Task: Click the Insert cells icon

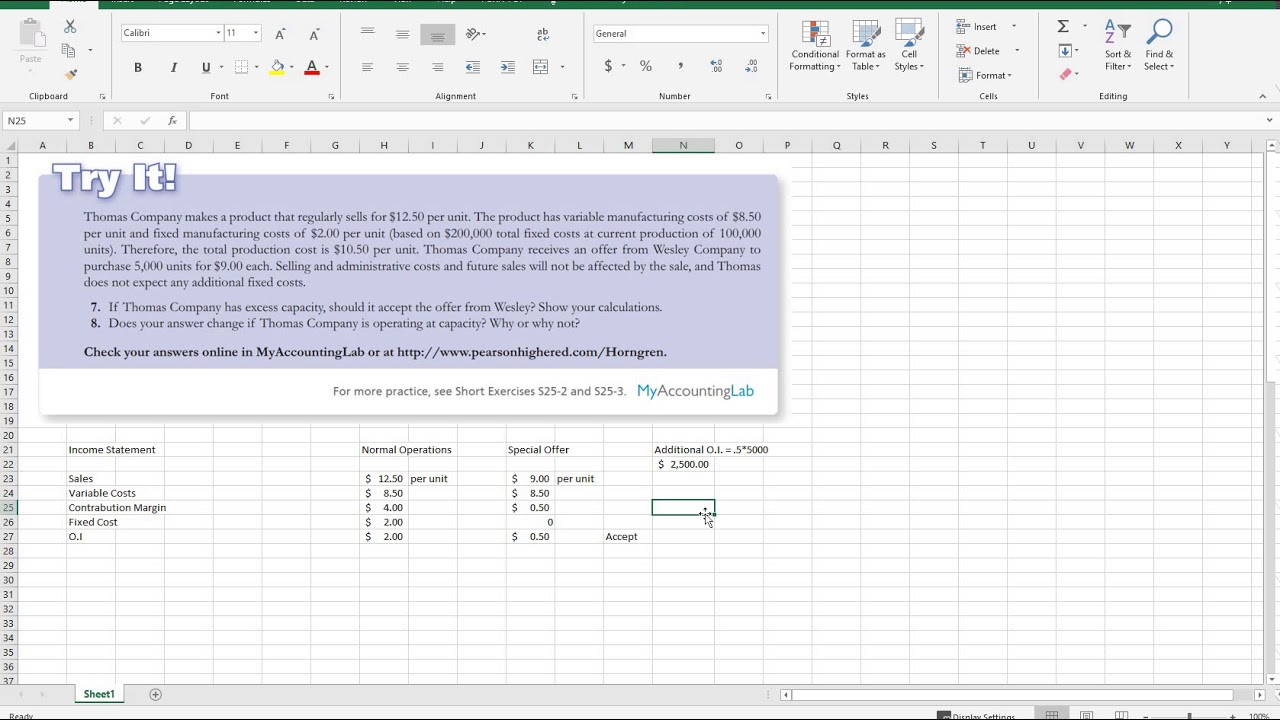Action: coord(964,27)
